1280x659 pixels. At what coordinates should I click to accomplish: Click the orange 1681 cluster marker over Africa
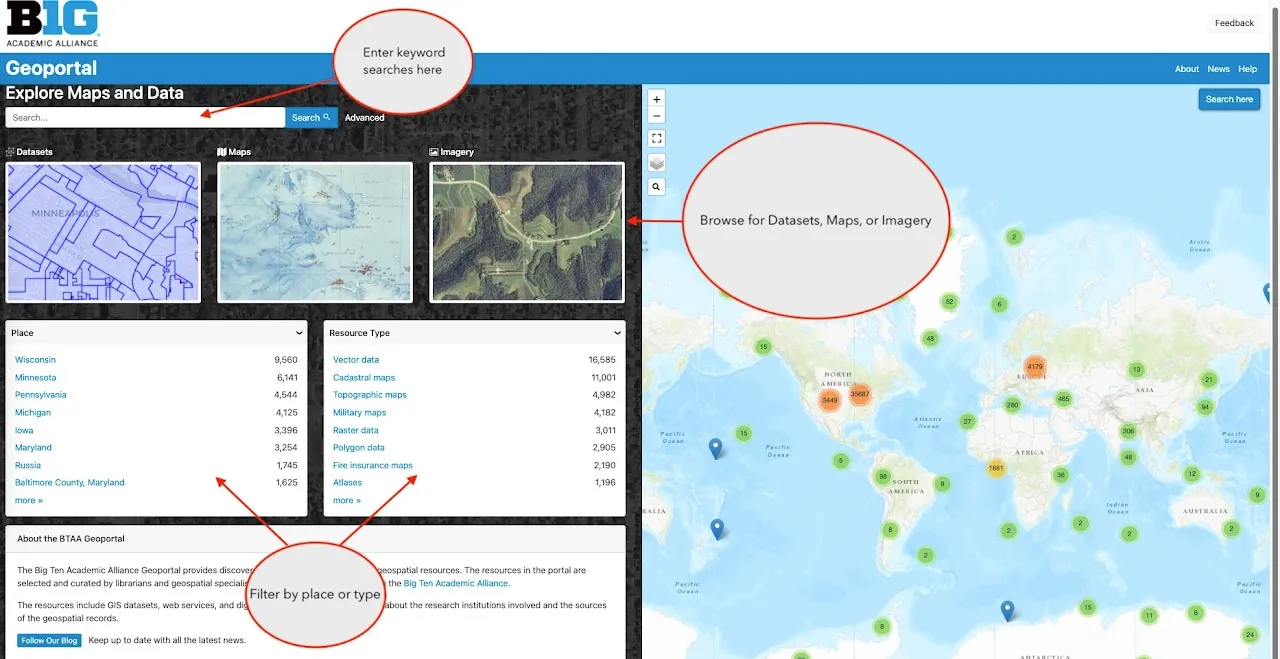point(995,468)
